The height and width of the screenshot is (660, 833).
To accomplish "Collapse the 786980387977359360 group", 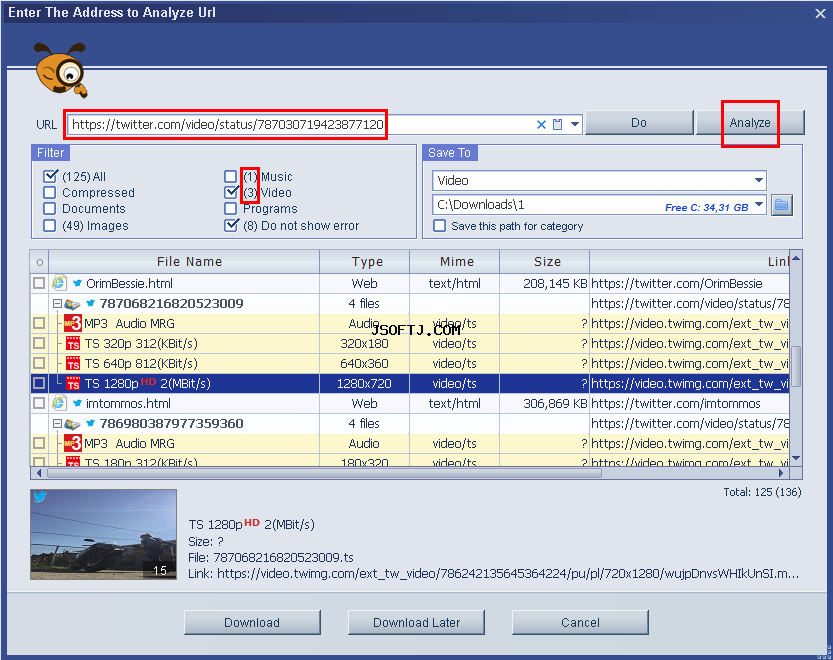I will pos(57,424).
